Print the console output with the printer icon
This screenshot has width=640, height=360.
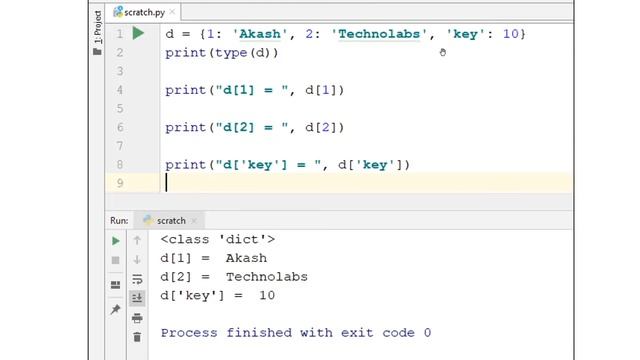(x=137, y=318)
